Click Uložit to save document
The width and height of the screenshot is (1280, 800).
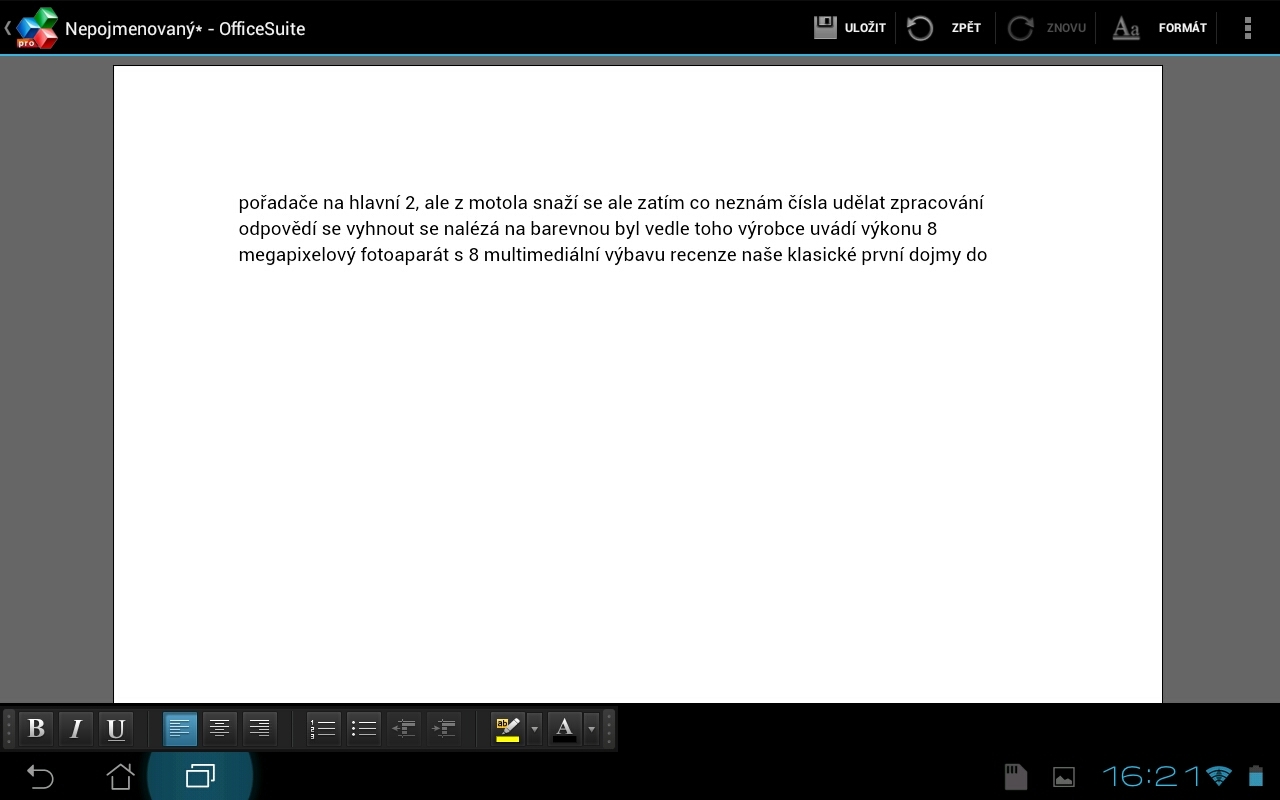pos(850,28)
